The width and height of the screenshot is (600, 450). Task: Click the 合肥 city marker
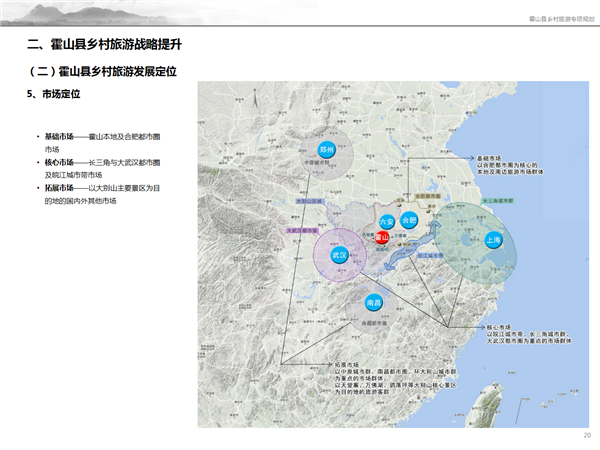pos(408,220)
